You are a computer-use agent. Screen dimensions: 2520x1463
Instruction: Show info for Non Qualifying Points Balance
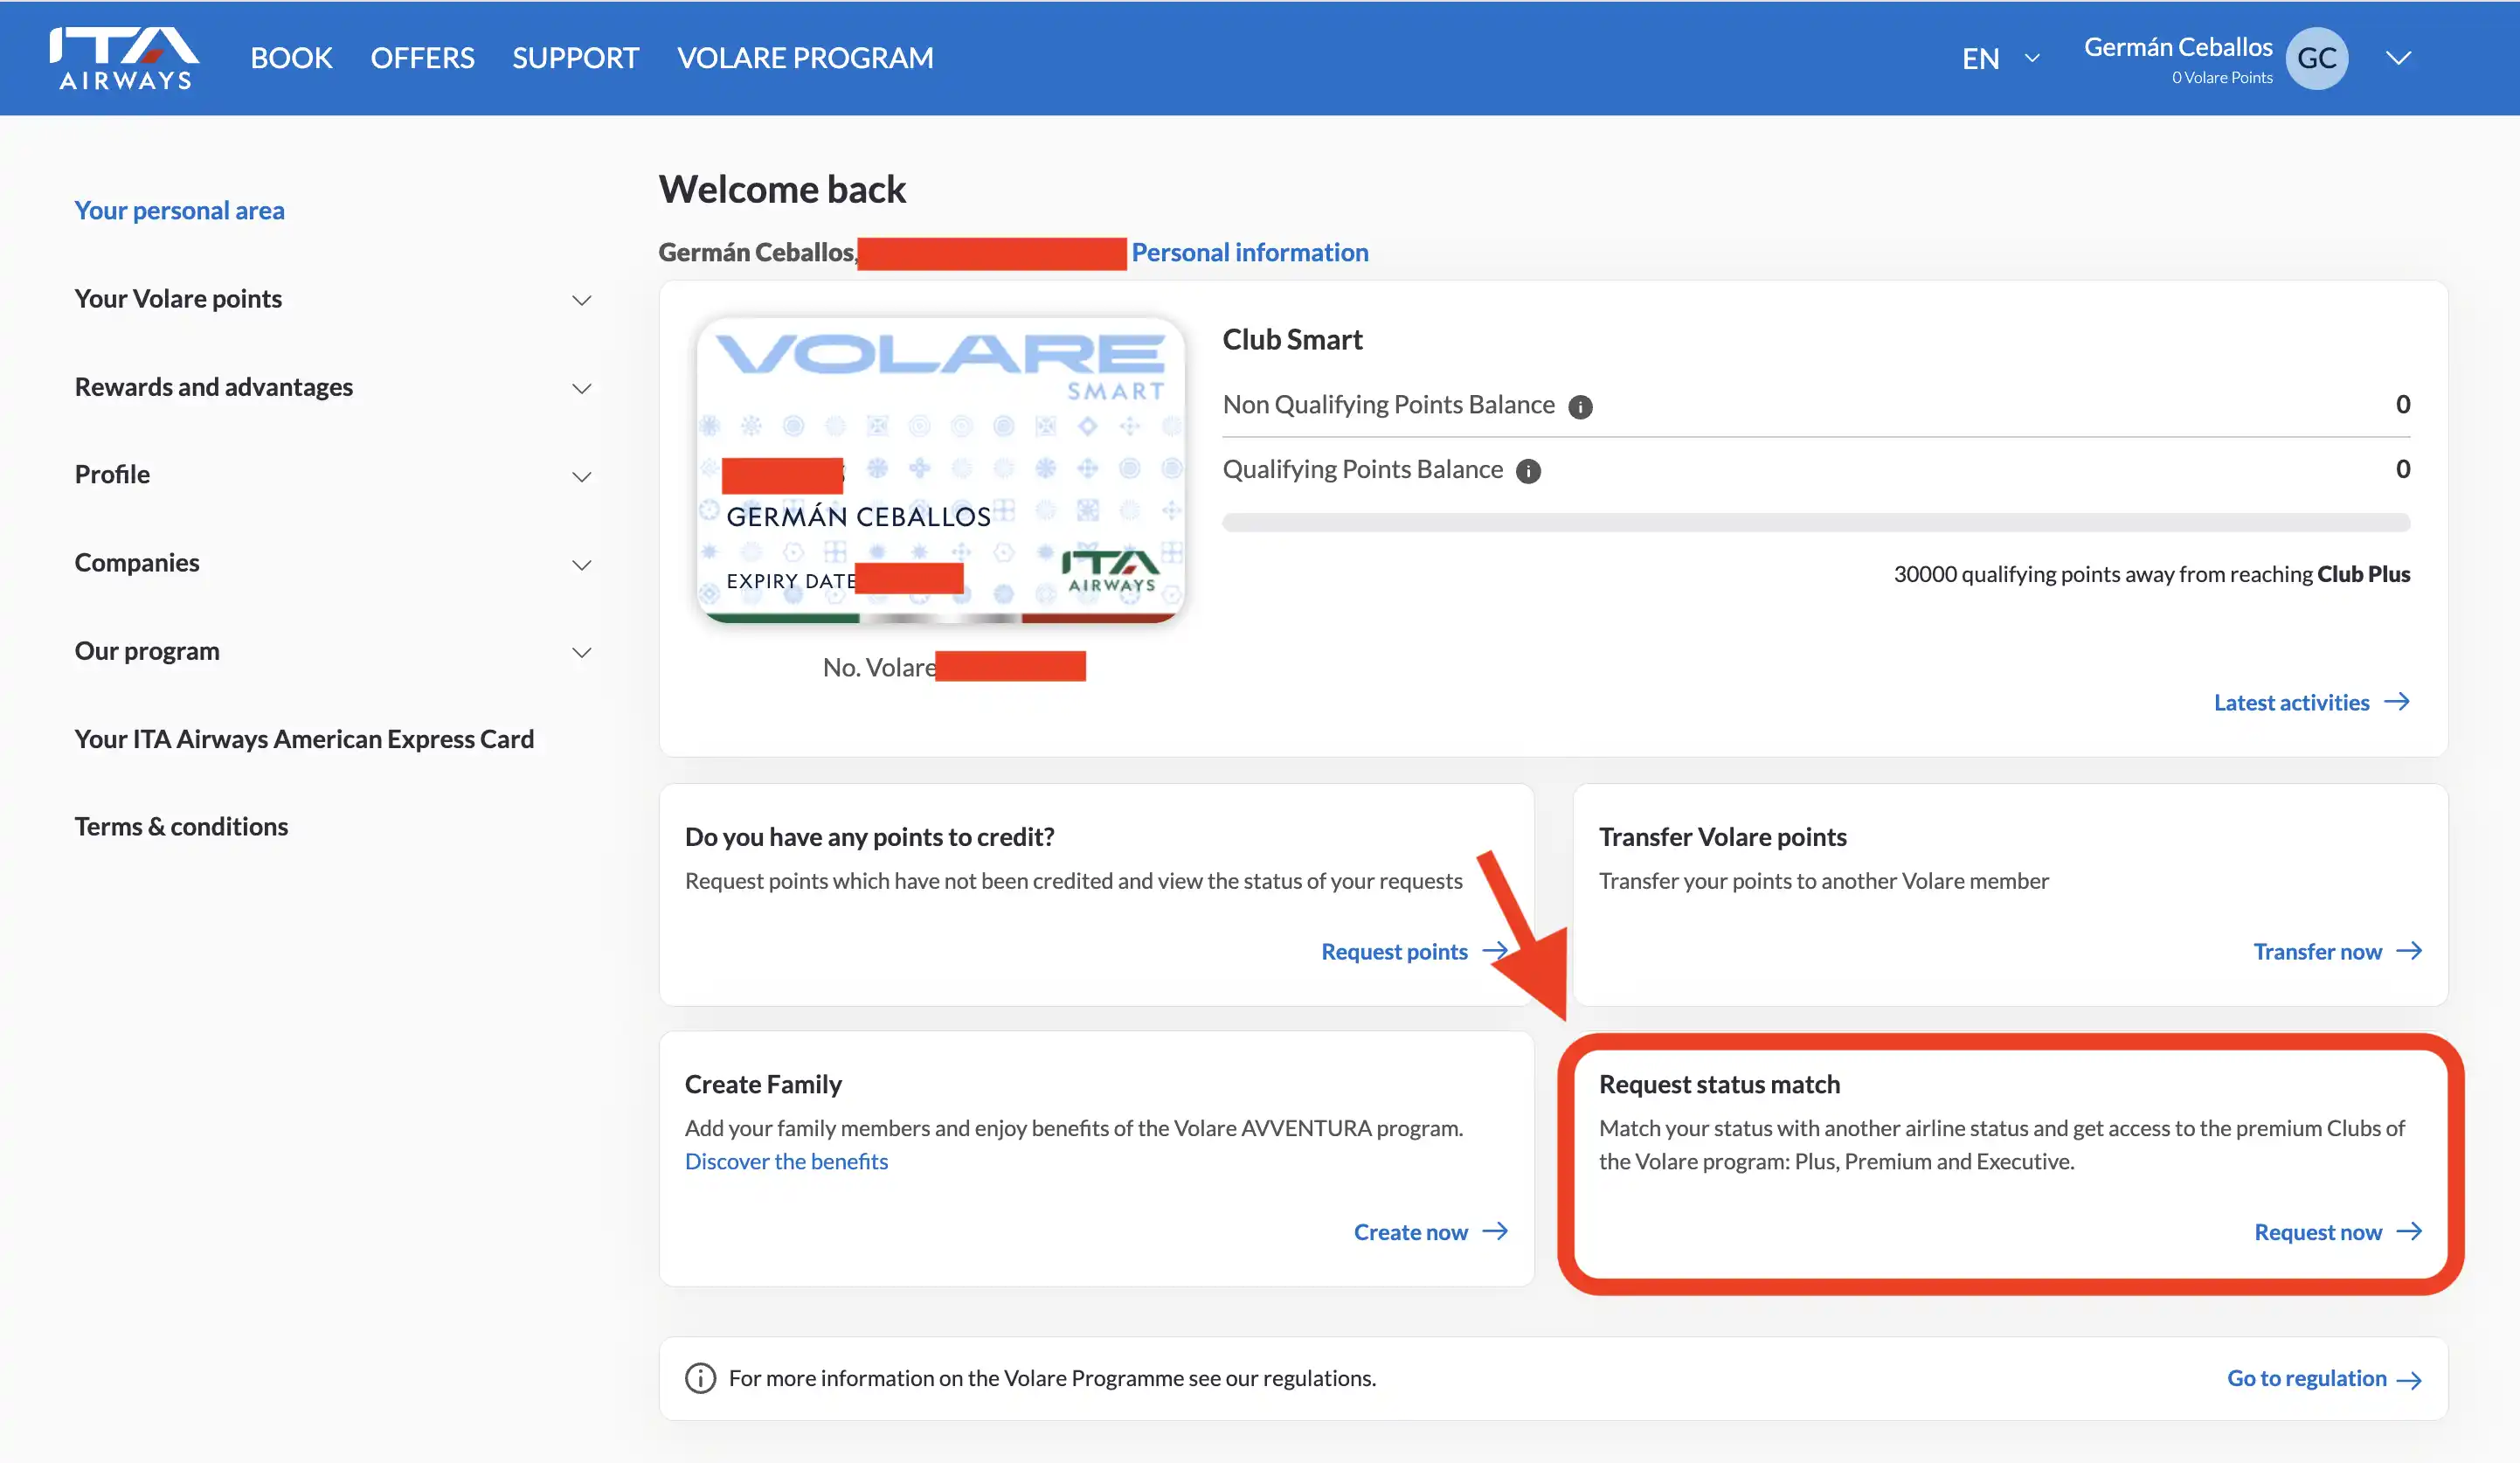[x=1580, y=407]
